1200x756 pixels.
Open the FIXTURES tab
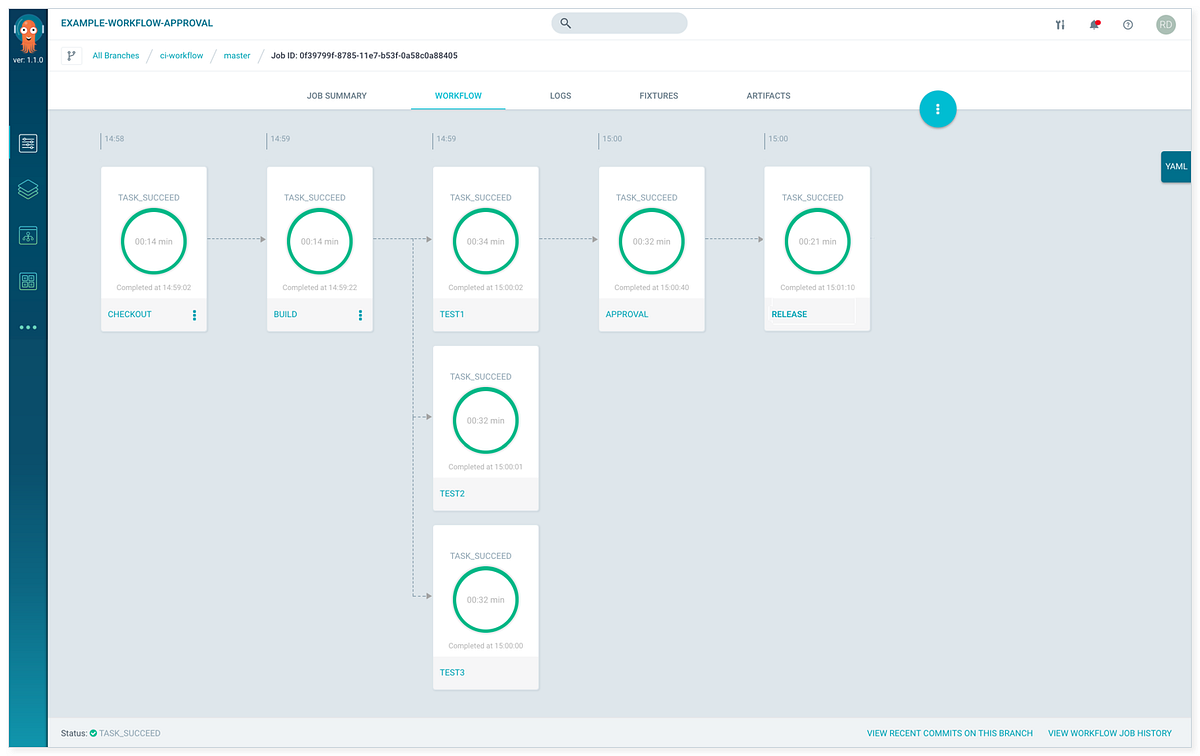click(658, 95)
